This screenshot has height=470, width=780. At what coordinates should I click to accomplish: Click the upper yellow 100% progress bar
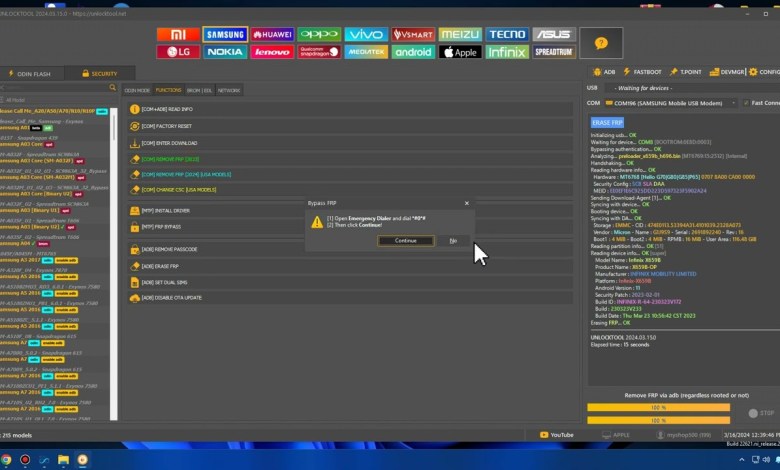658,408
